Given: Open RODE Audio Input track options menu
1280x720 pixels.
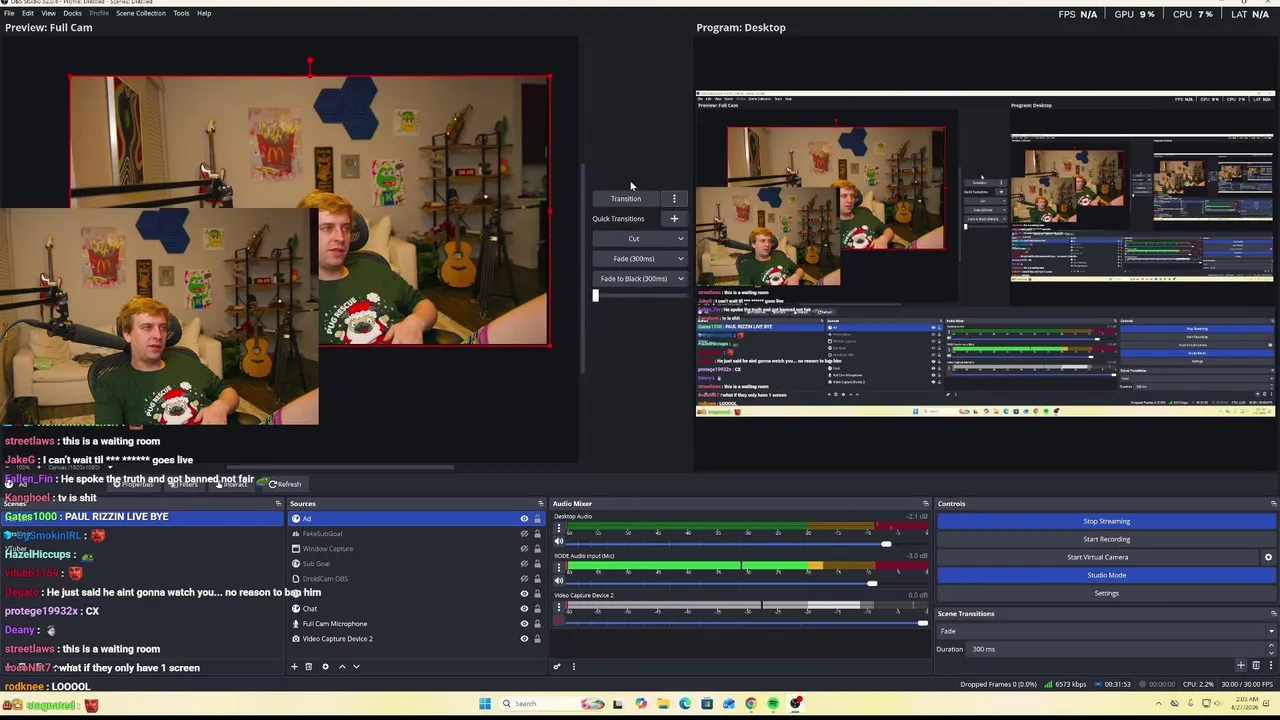Looking at the screenshot, I should point(559,568).
